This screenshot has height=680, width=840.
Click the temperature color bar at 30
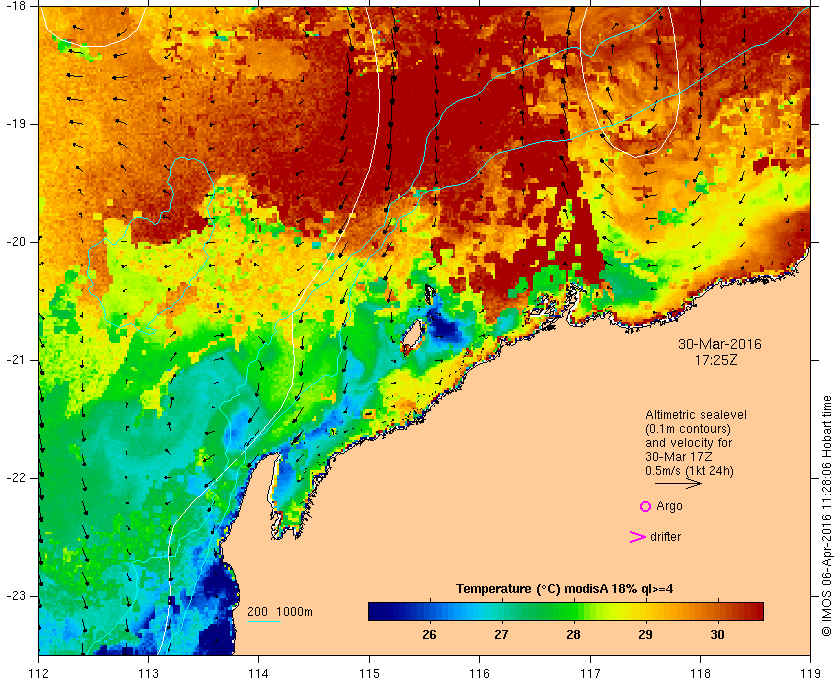pyautogui.click(x=717, y=611)
